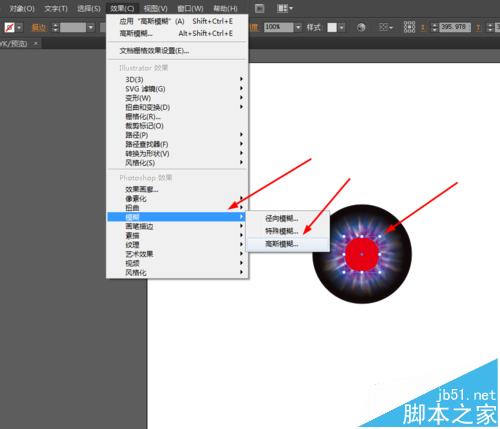Click the stroke weight stepper arrows
Viewport: 500px width, 429px height.
pyautogui.click(x=55, y=27)
